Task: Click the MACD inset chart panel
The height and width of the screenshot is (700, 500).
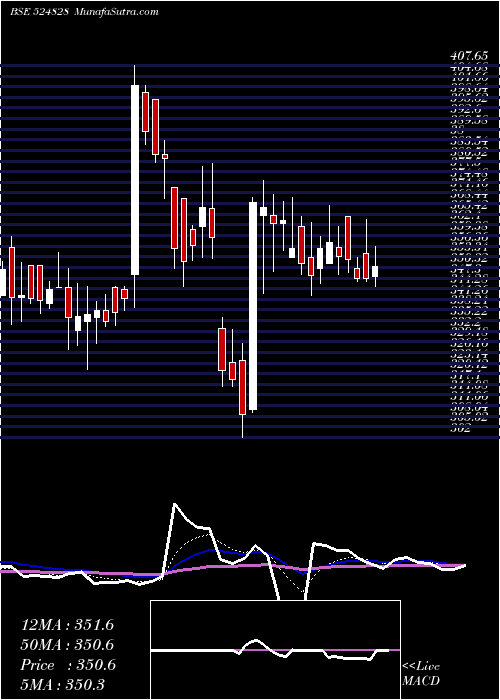Action: 275,650
